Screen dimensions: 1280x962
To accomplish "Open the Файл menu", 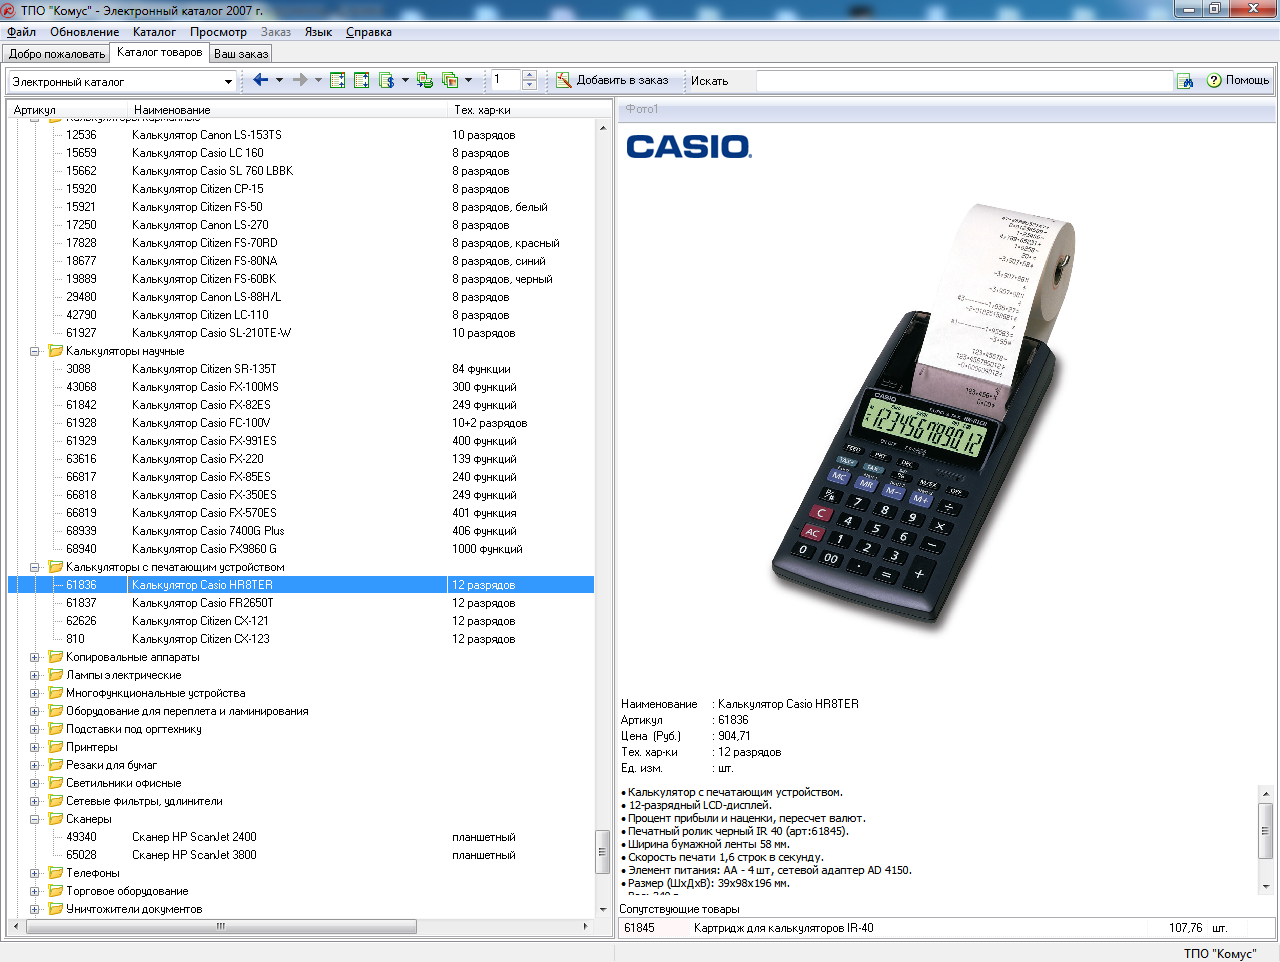I will tap(22, 32).
